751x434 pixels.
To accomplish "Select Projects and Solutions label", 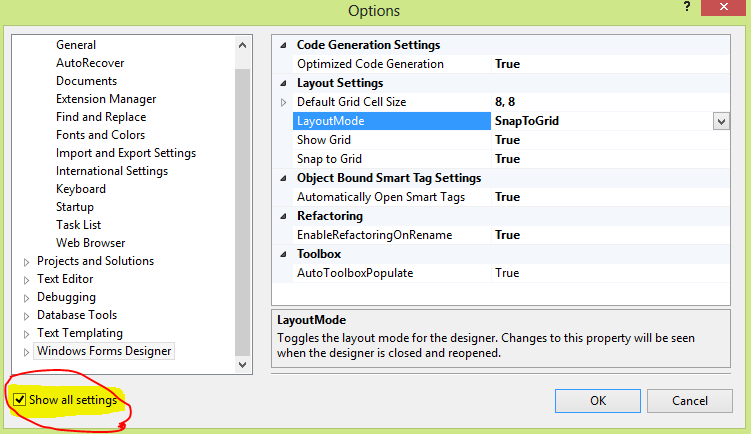I will point(95,261).
